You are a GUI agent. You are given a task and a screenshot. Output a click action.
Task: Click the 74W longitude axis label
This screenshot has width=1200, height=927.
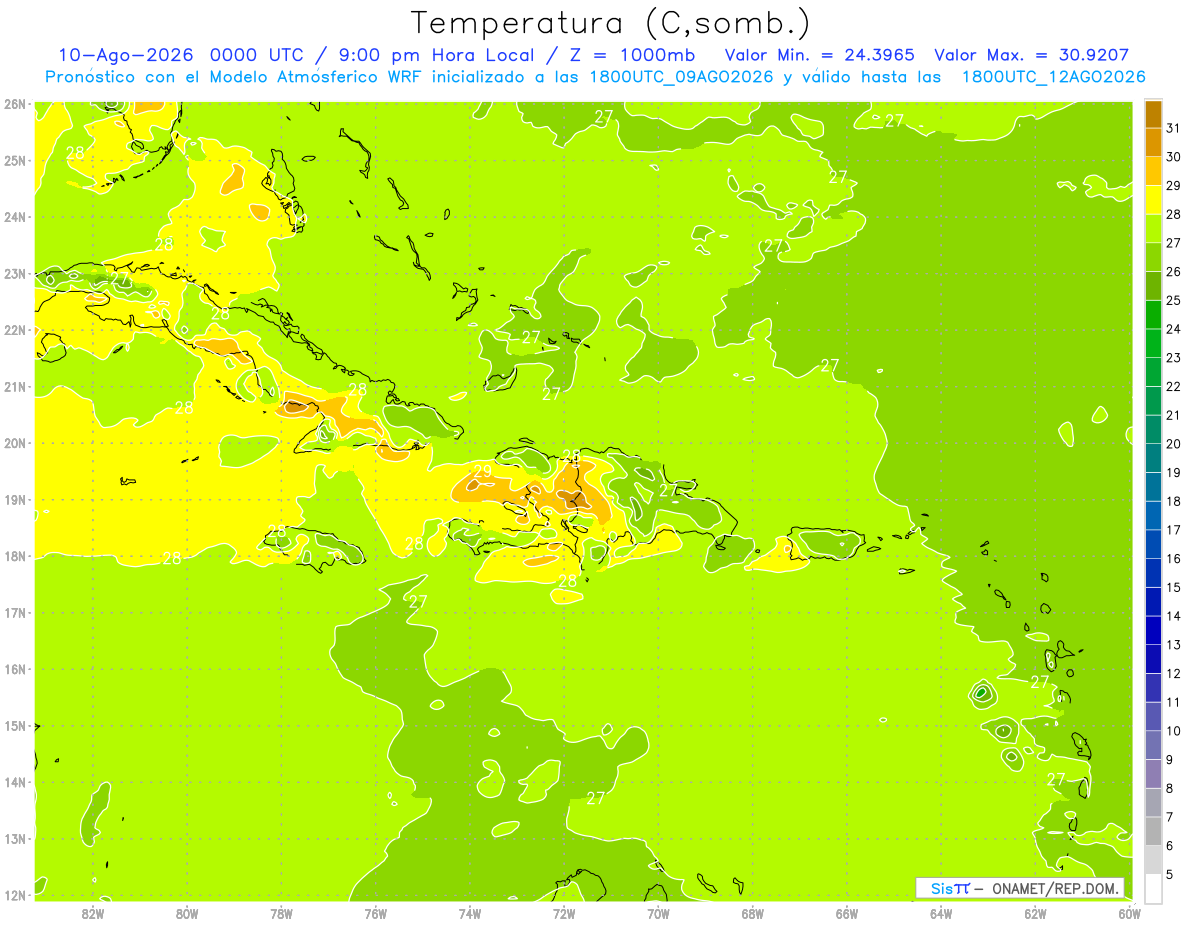click(x=470, y=913)
